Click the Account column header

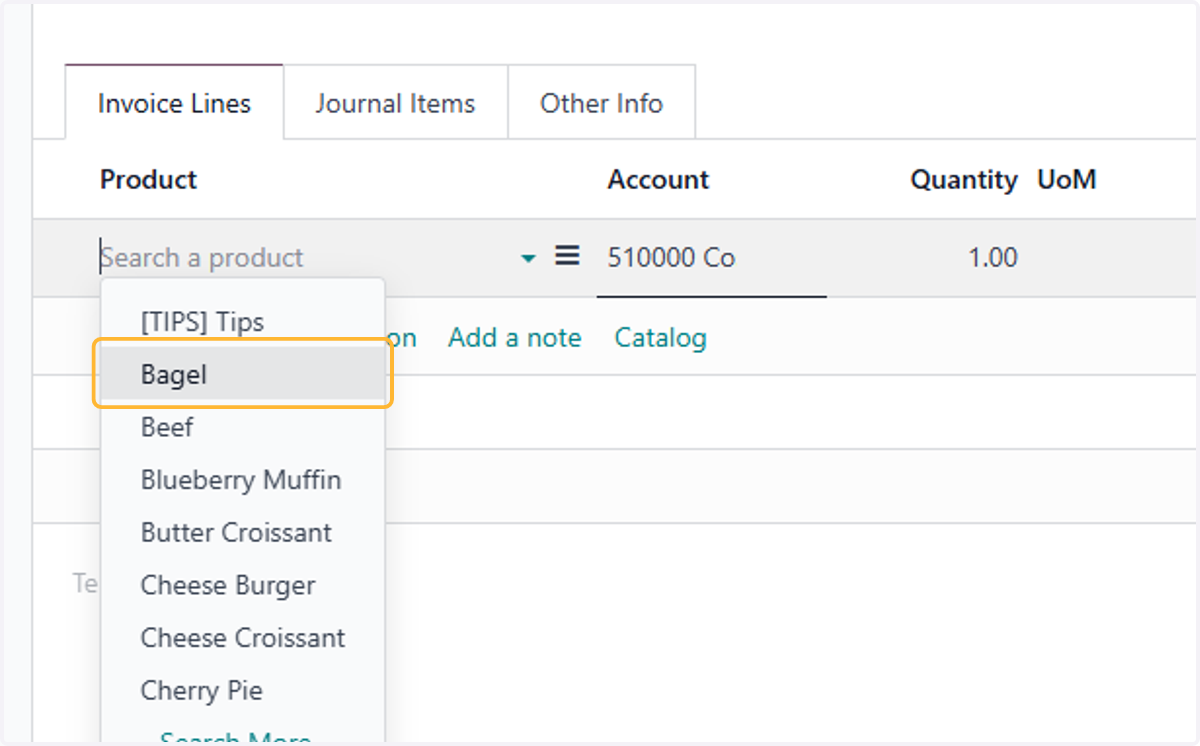[658, 180]
